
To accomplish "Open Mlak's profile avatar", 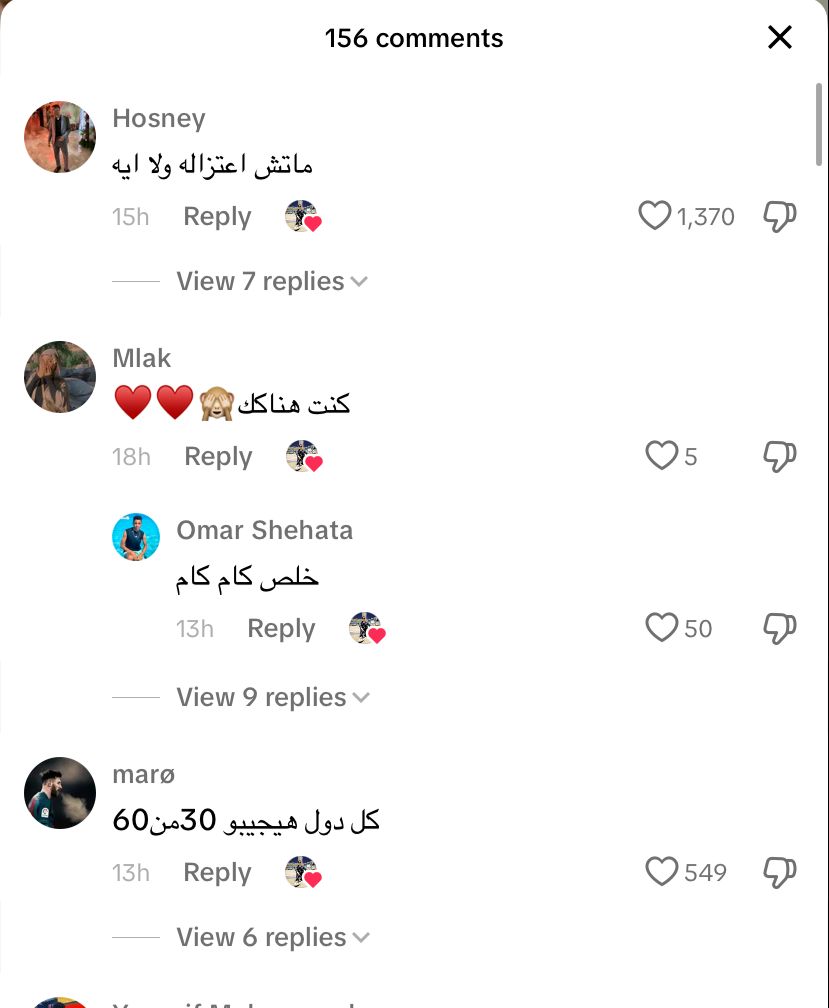I will 60,377.
